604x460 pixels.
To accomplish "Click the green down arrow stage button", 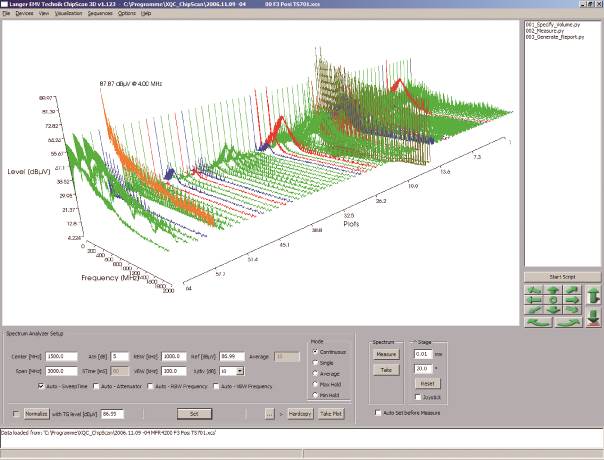I will click(553, 310).
